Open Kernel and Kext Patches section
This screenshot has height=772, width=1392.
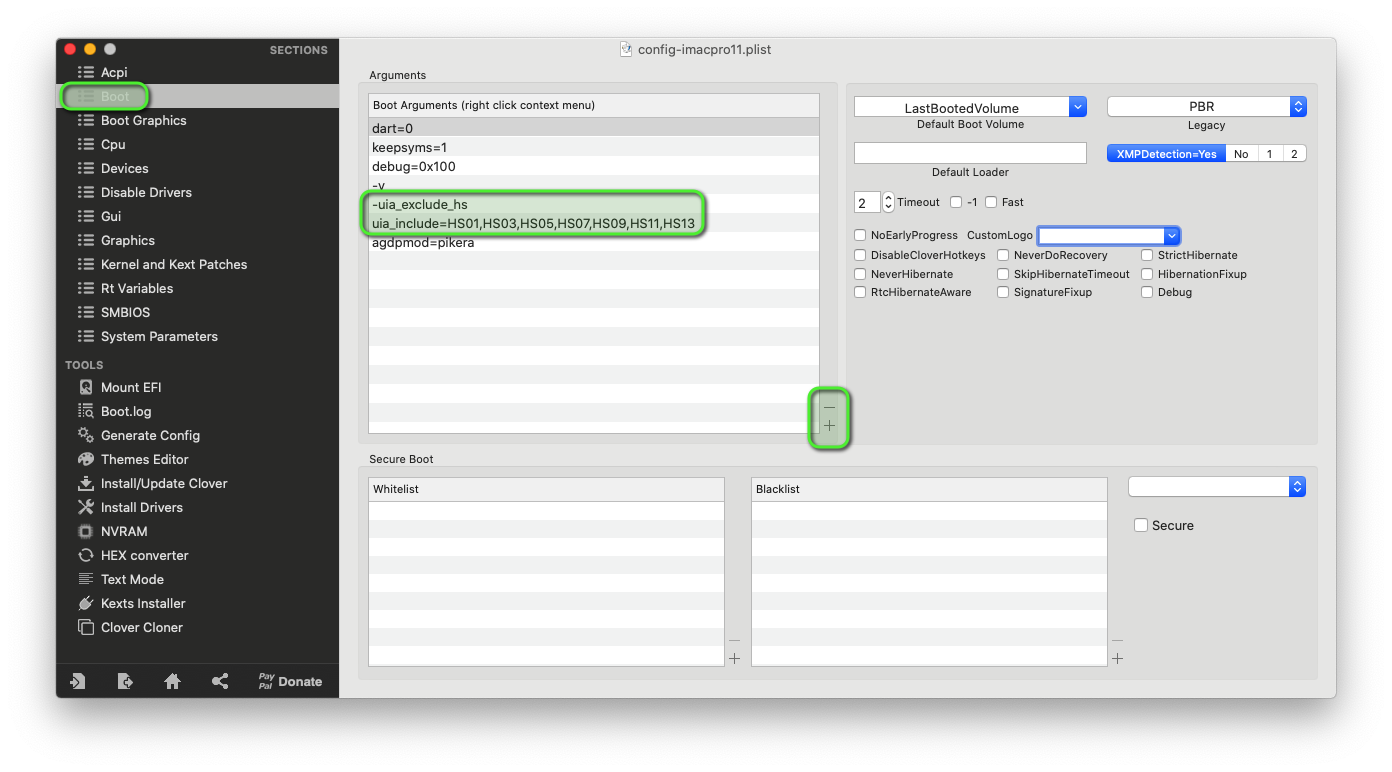[198, 264]
